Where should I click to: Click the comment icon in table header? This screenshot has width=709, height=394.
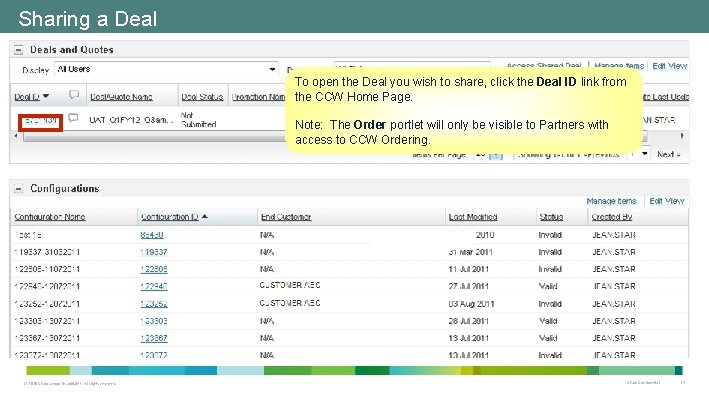click(74, 94)
